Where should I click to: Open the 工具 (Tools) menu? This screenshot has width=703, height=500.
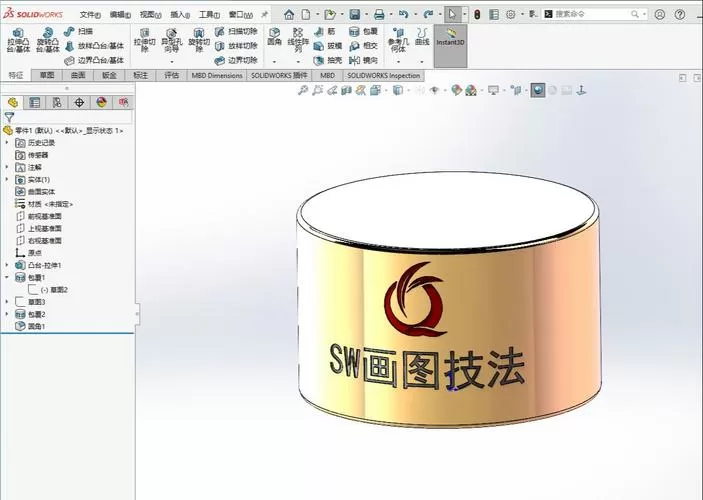coord(209,15)
